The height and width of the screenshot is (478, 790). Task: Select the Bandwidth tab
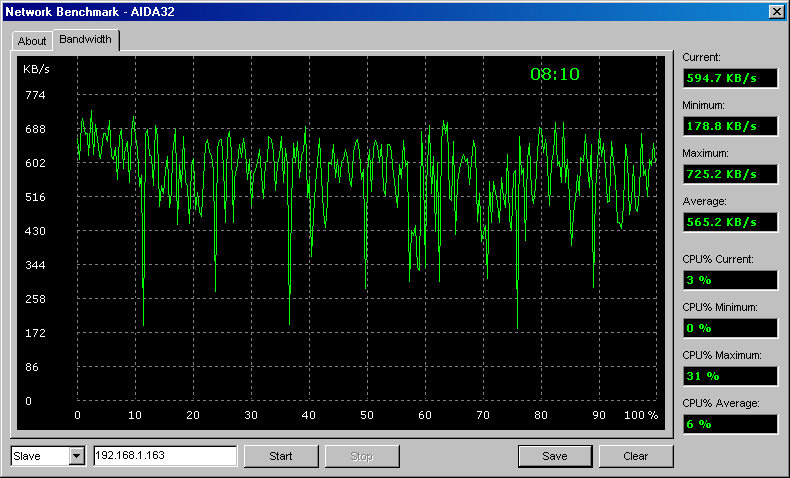pyautogui.click(x=86, y=39)
